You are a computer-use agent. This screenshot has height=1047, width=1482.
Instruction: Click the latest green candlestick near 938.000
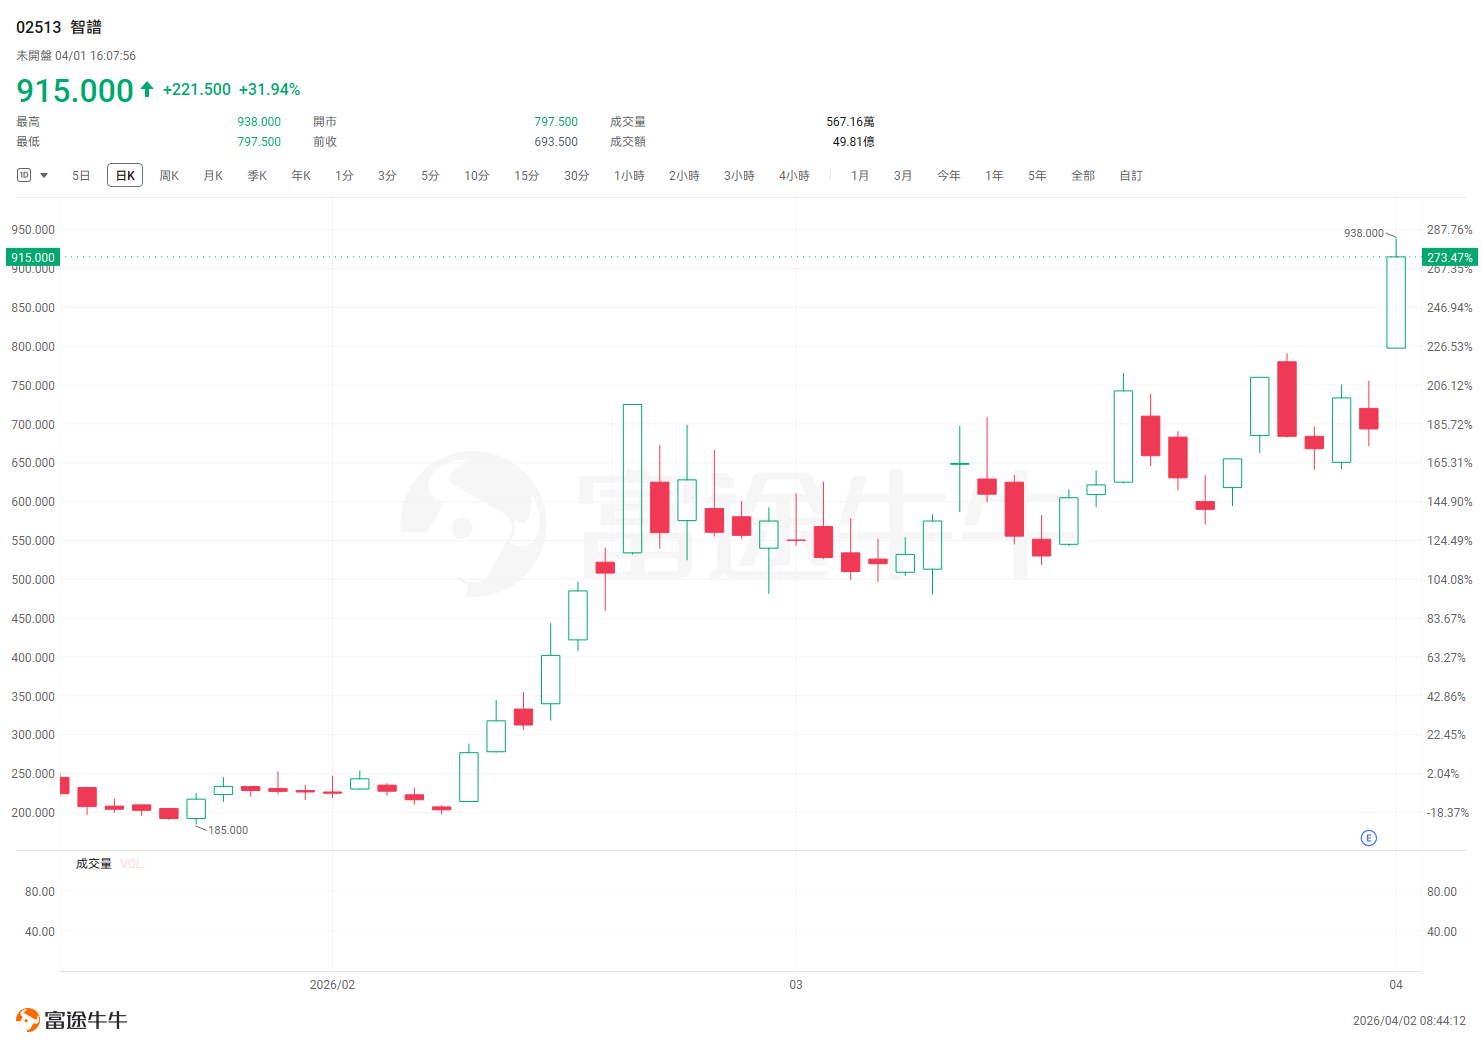point(1396,302)
